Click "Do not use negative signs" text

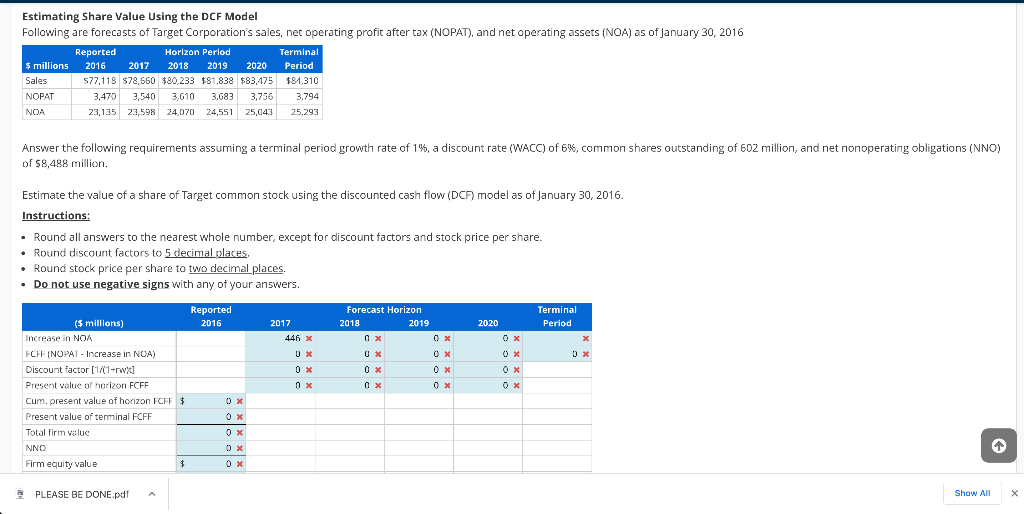pyautogui.click(x=101, y=284)
